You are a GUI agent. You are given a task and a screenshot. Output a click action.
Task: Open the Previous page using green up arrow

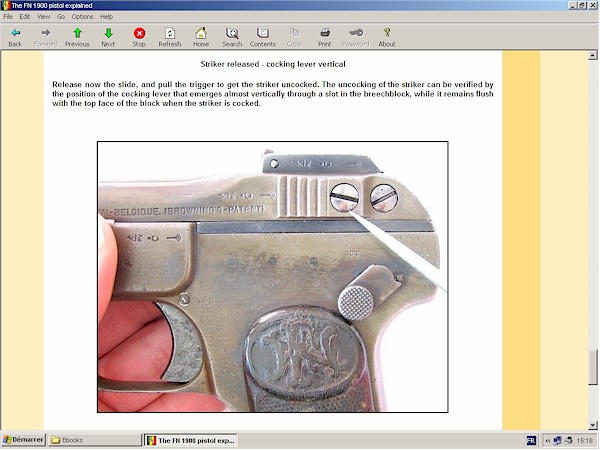click(x=77, y=37)
